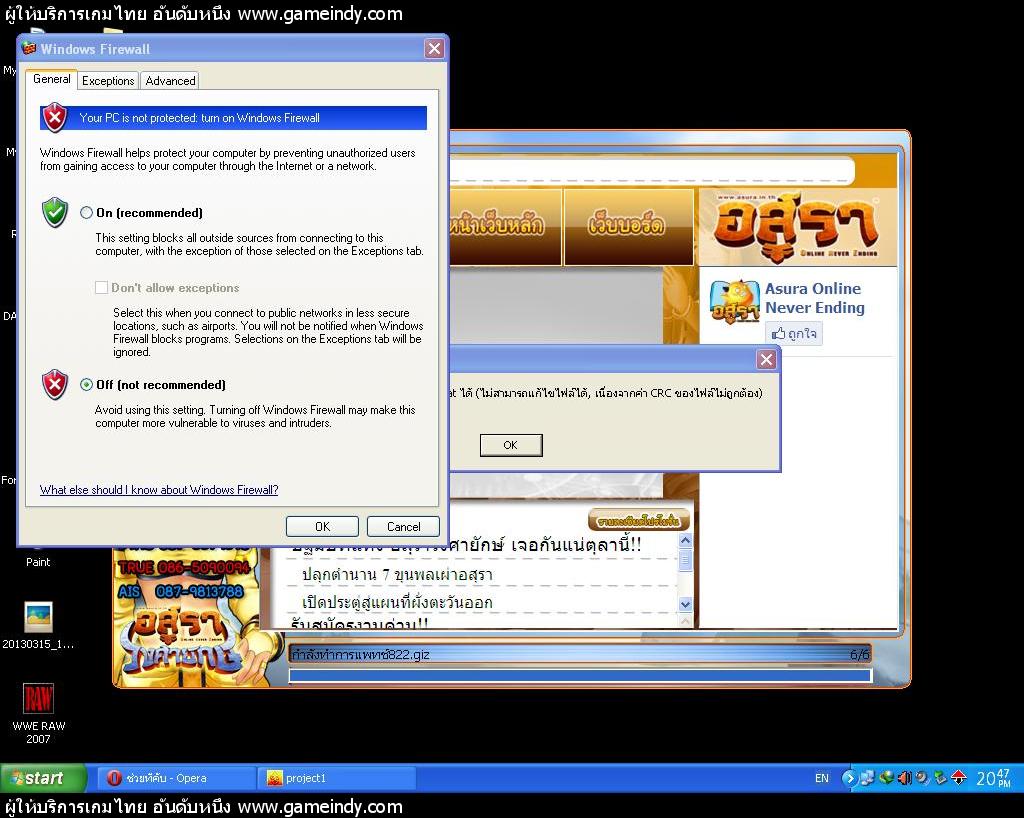The image size is (1024, 818).
Task: Click the Start button
Action: click(x=43, y=778)
